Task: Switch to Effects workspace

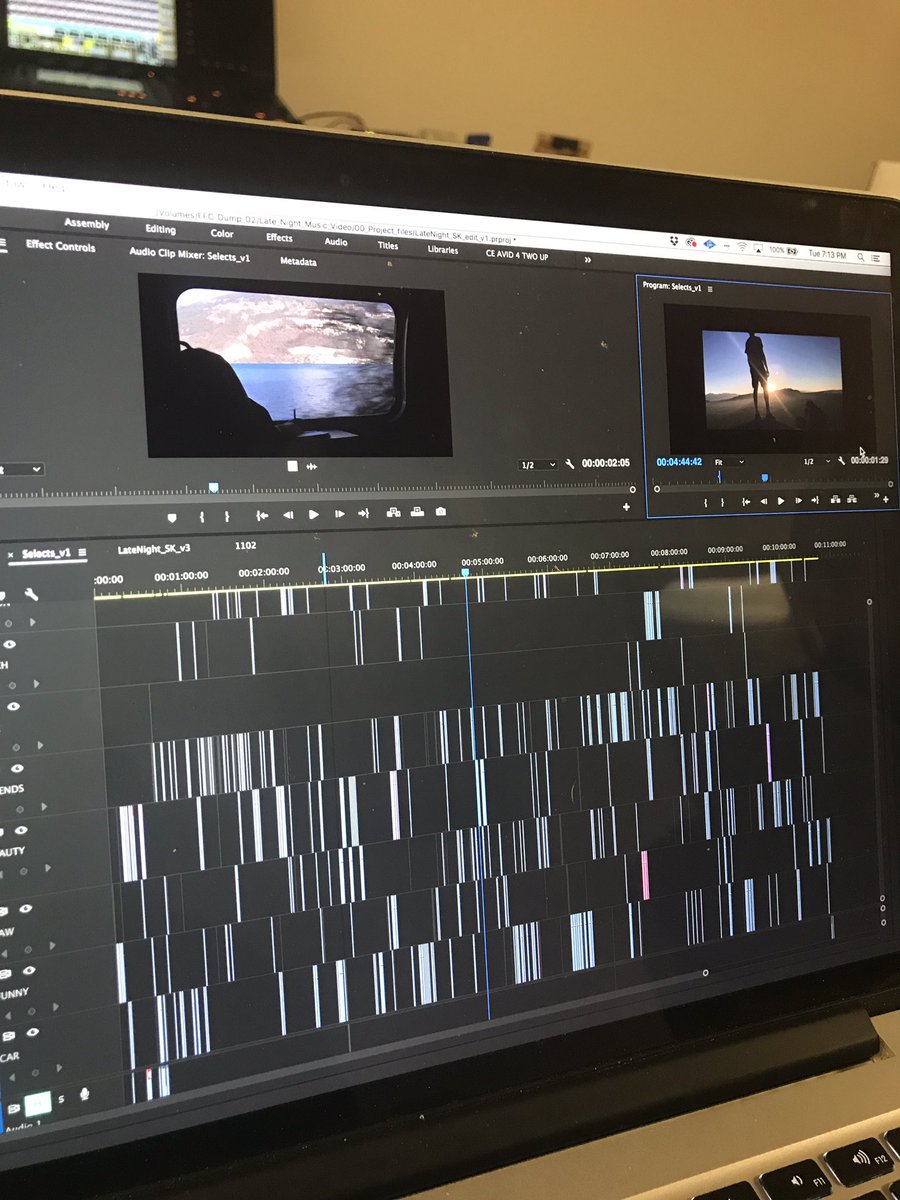Action: 279,238
